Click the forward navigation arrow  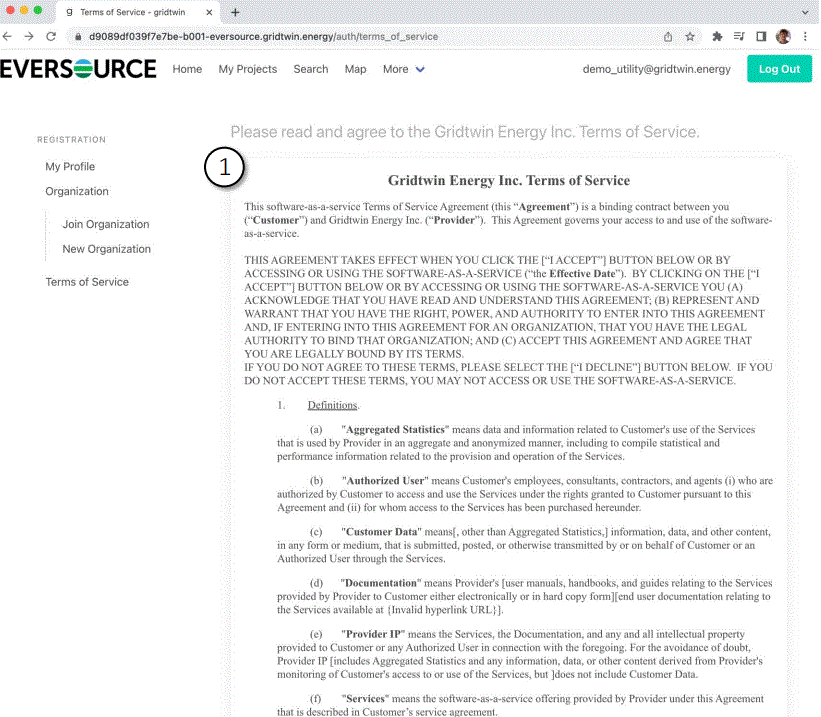pos(29,36)
